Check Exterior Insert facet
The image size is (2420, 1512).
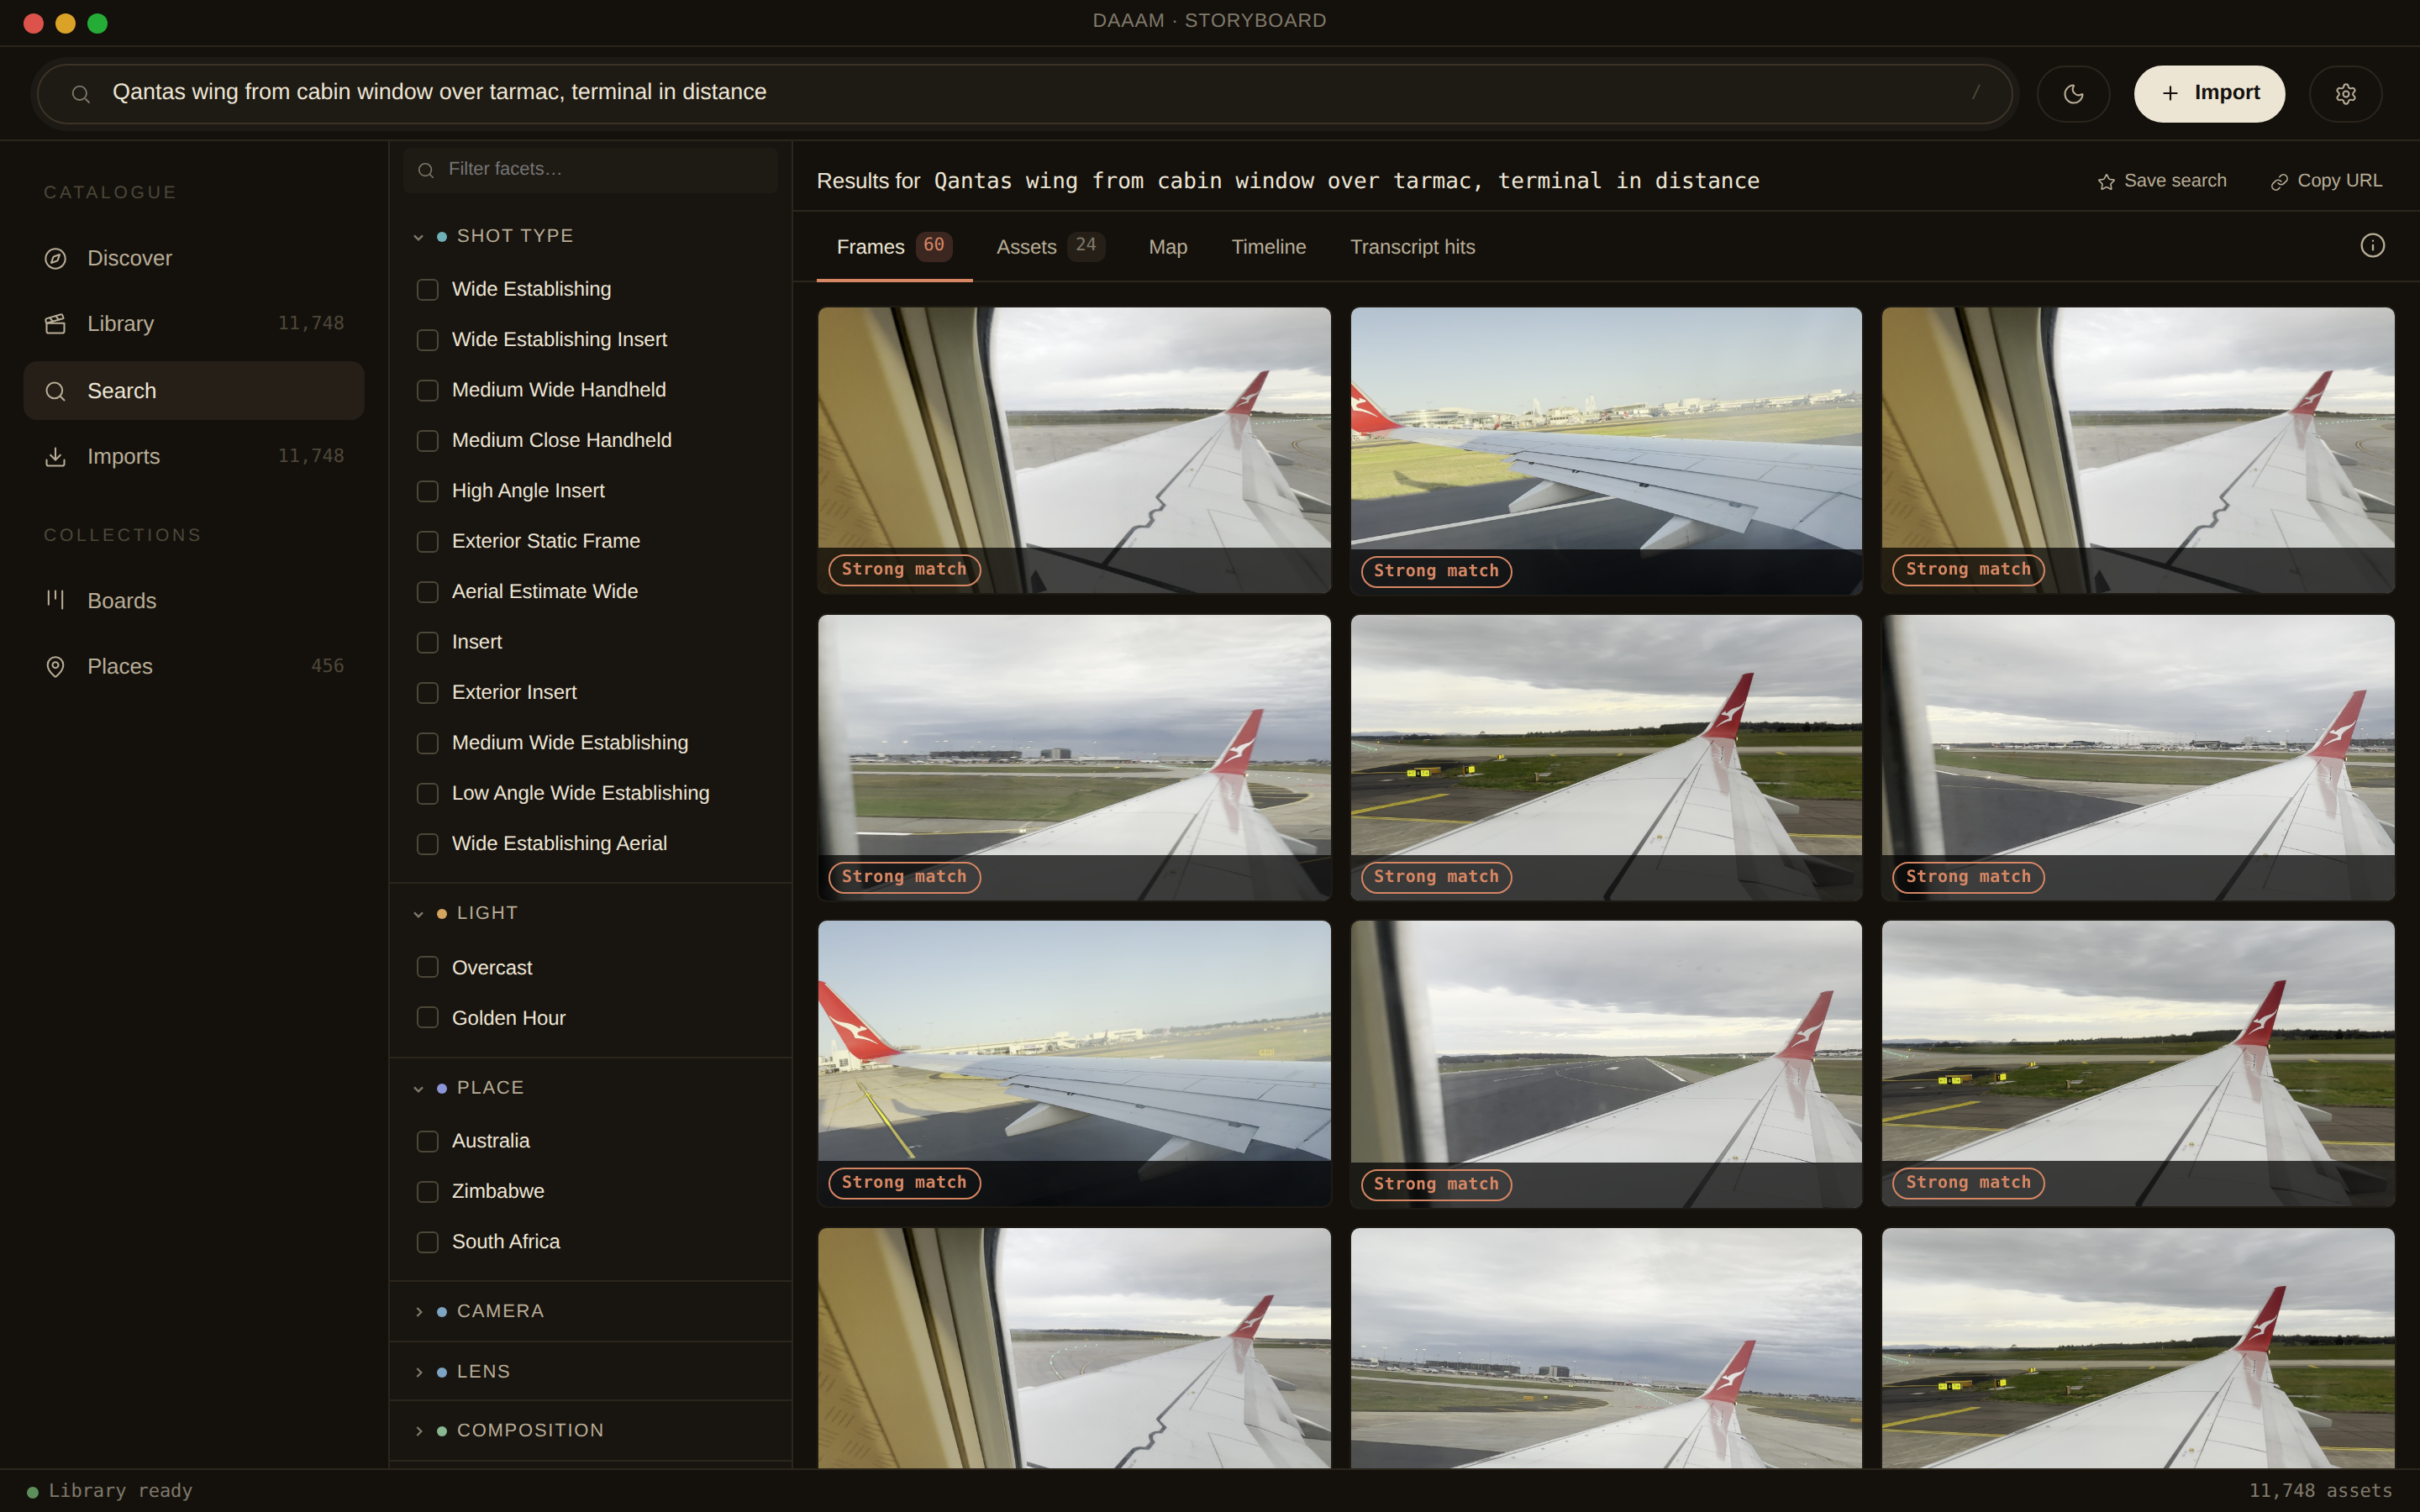point(427,693)
